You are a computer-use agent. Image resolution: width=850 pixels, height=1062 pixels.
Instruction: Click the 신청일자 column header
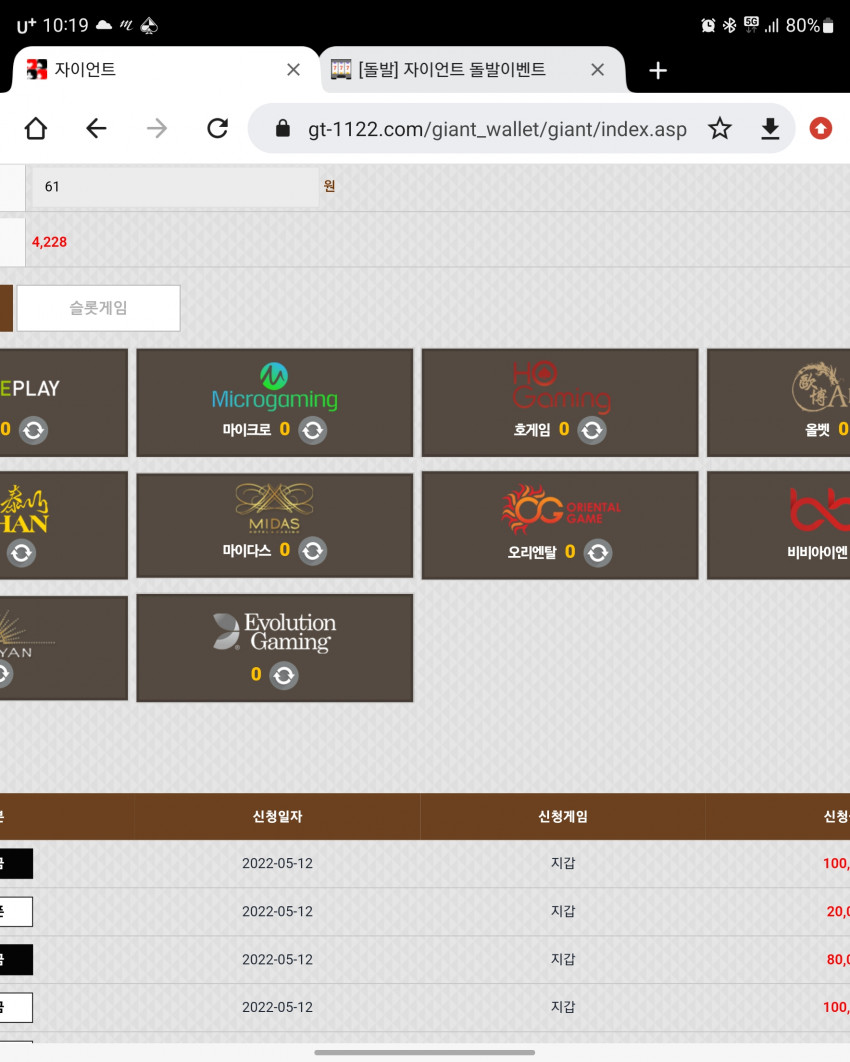[x=277, y=817]
